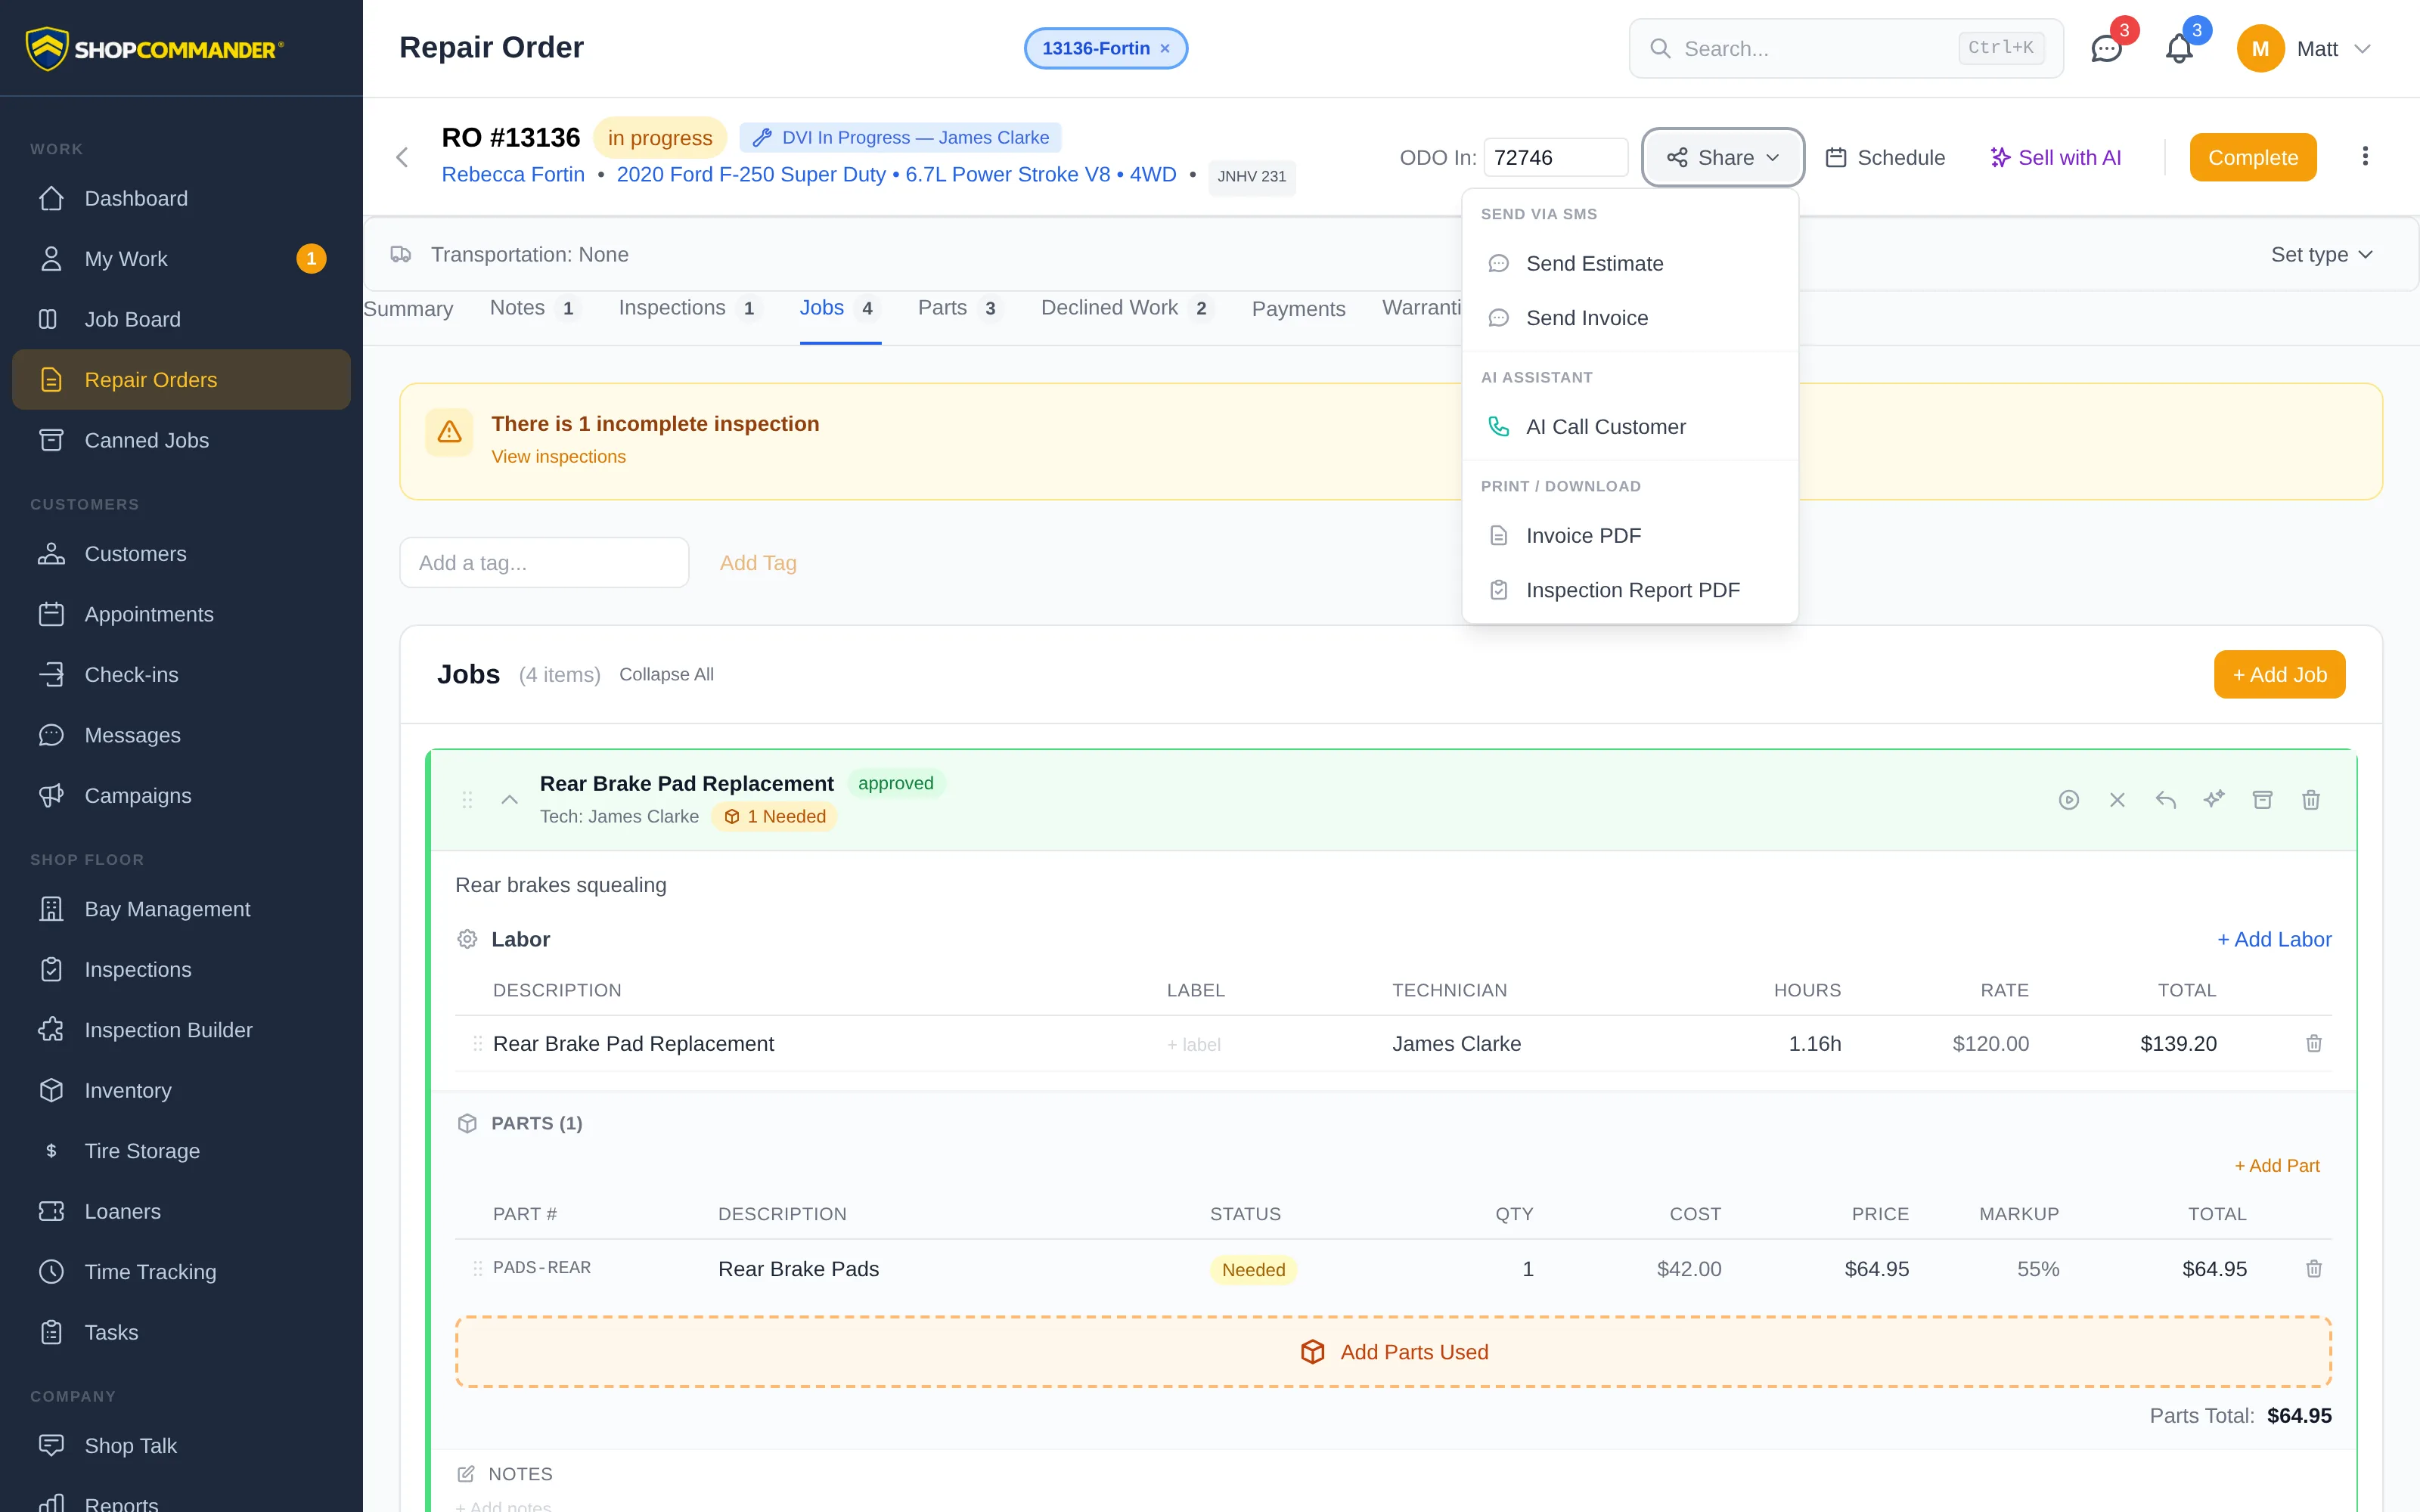Choose Send Estimate via SMS

coord(1630,264)
